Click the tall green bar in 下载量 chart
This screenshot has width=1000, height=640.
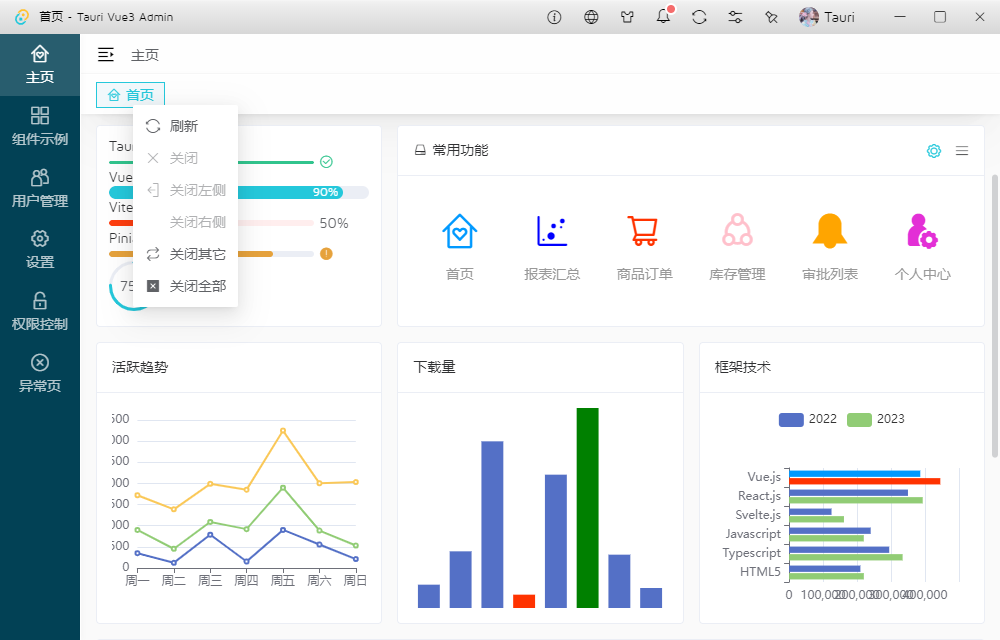click(587, 507)
